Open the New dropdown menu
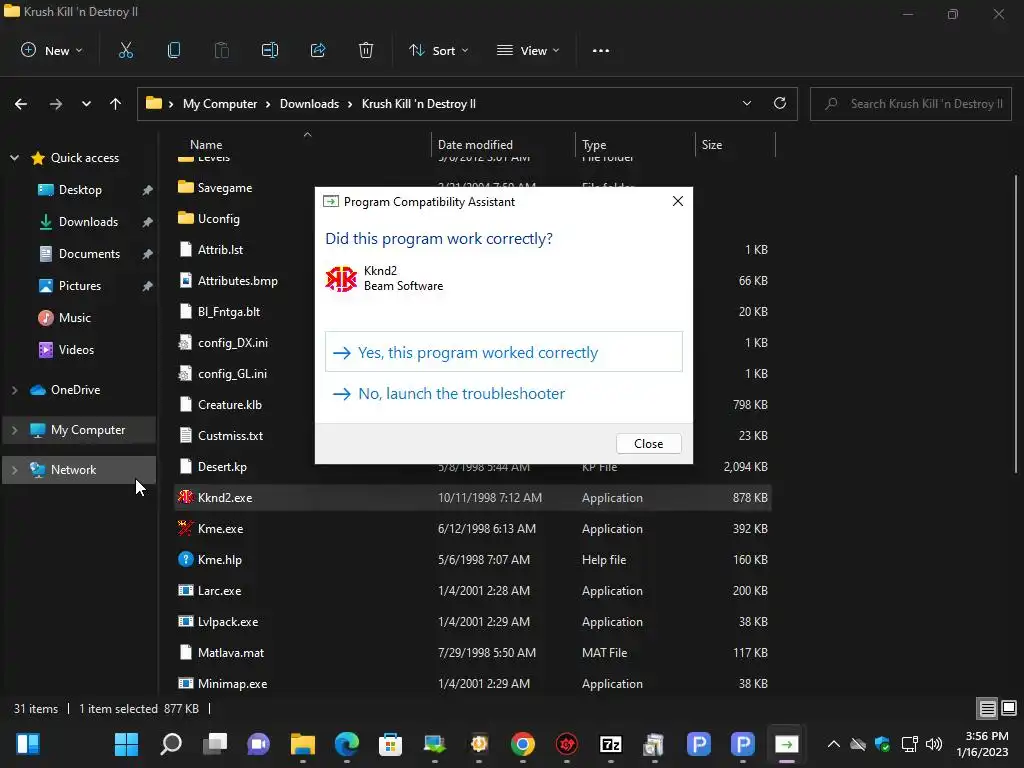 pos(52,50)
